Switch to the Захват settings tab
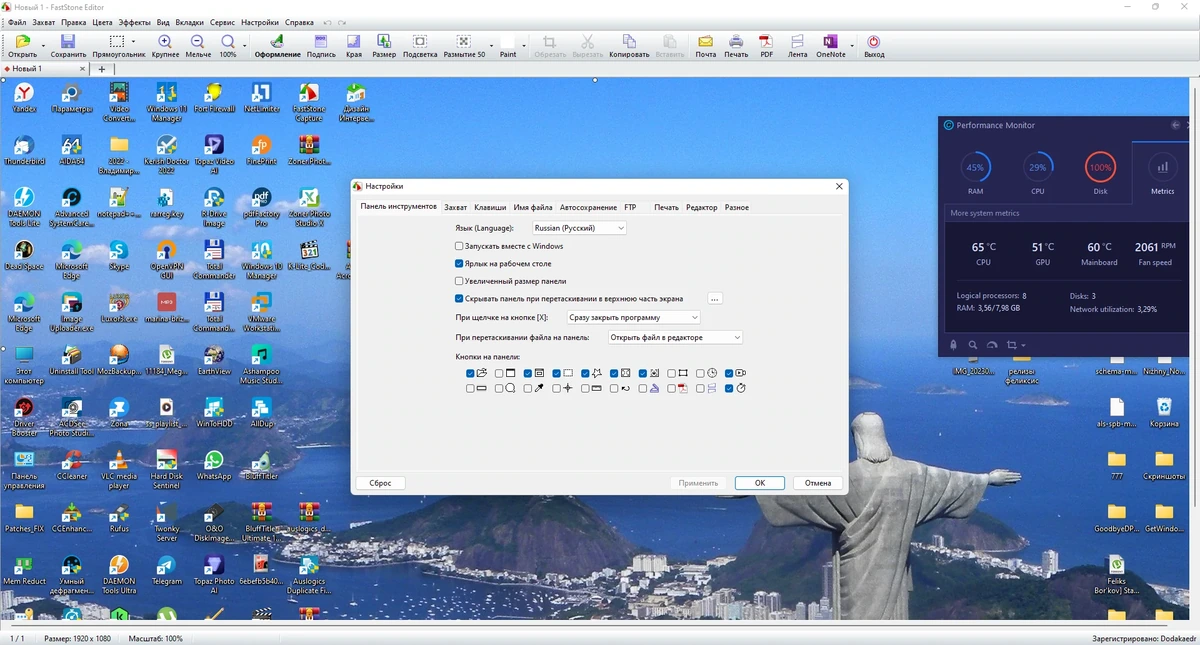This screenshot has width=1200, height=645. coord(455,207)
